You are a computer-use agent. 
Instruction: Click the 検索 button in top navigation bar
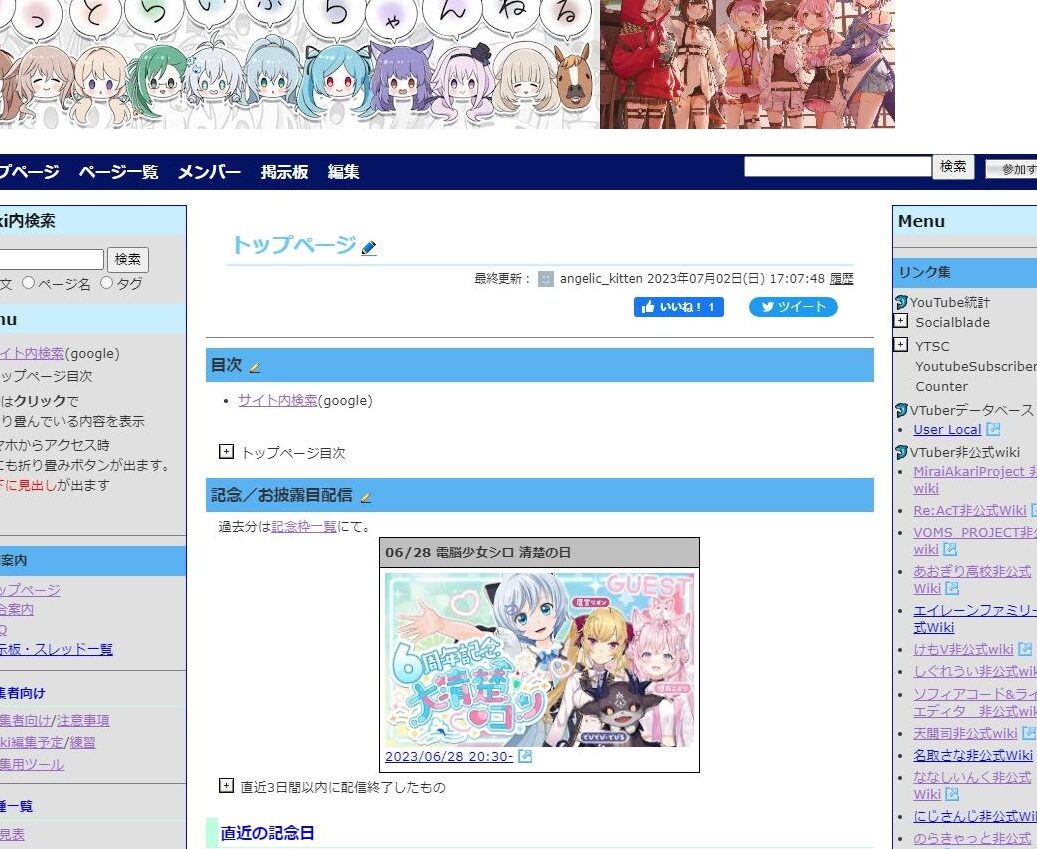pos(953,167)
